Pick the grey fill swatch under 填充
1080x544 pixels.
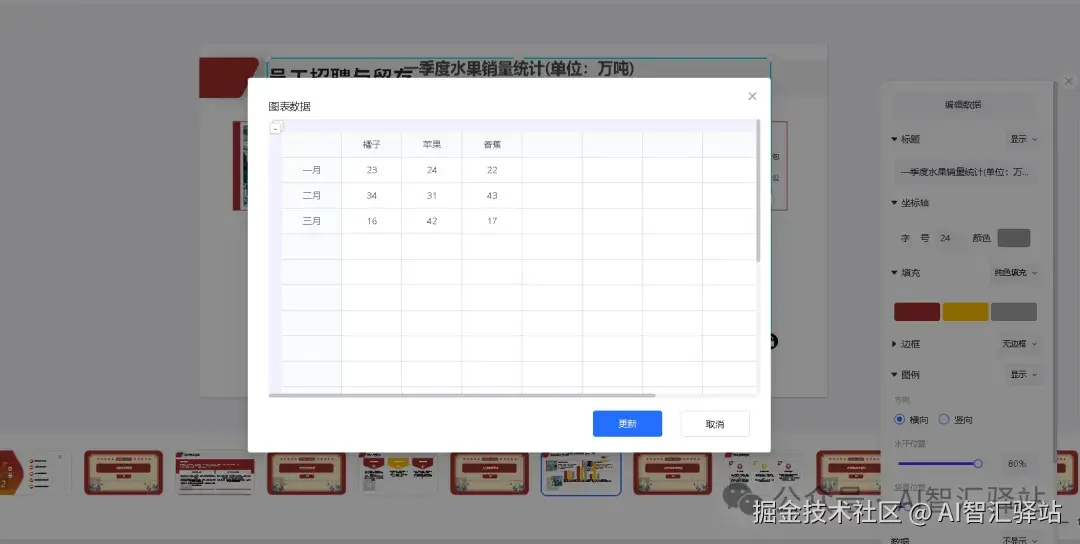click(x=1014, y=312)
